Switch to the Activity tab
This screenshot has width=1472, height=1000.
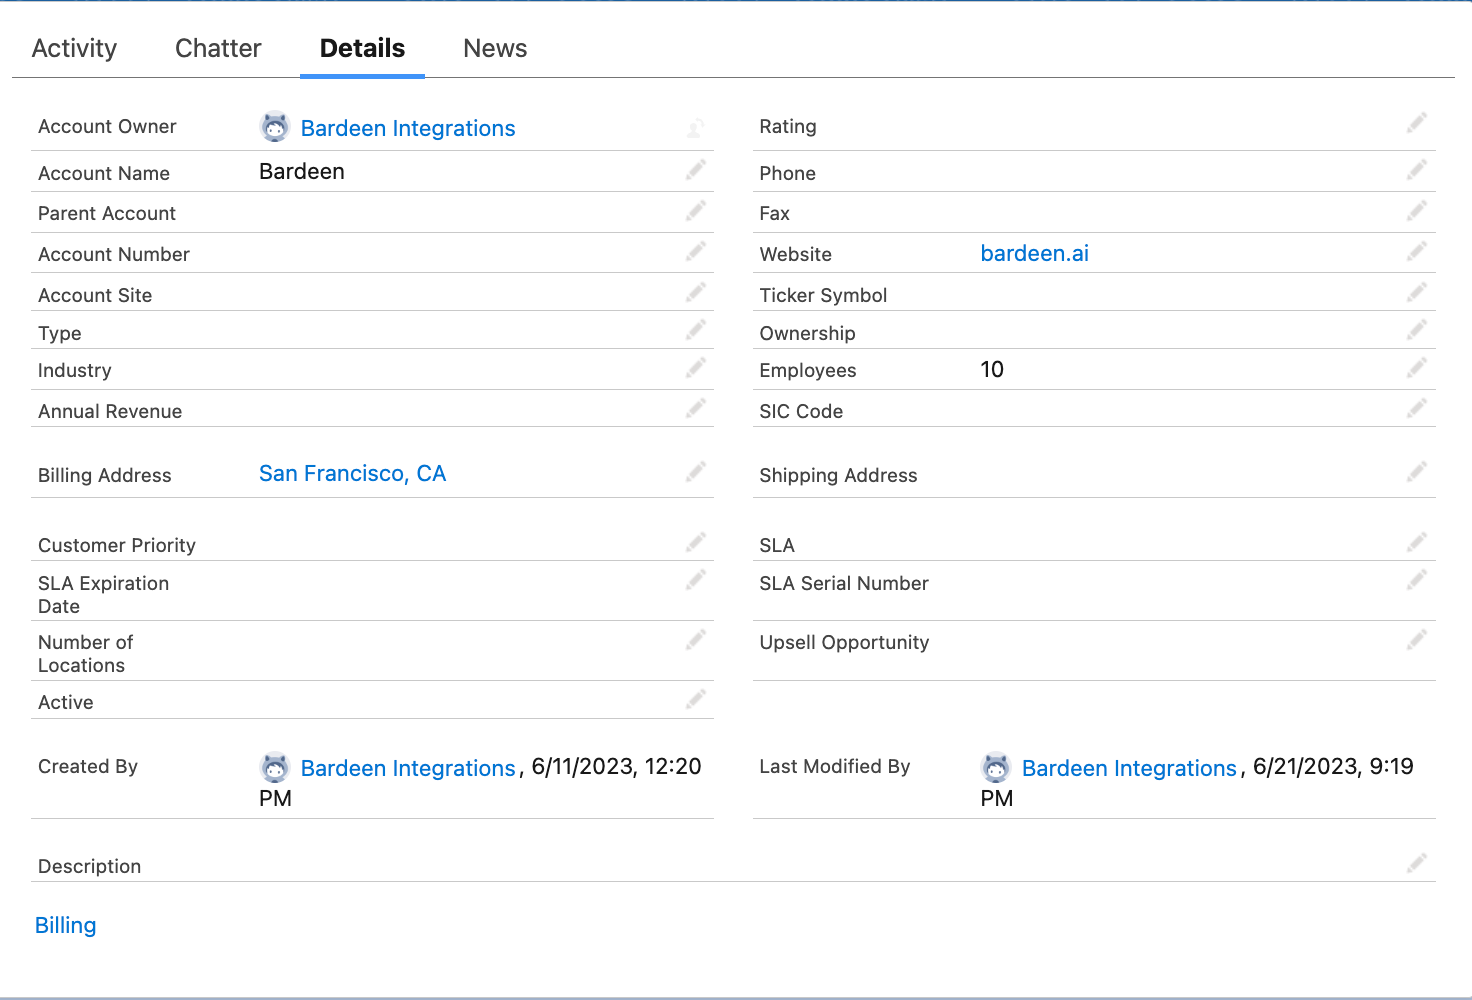[74, 48]
